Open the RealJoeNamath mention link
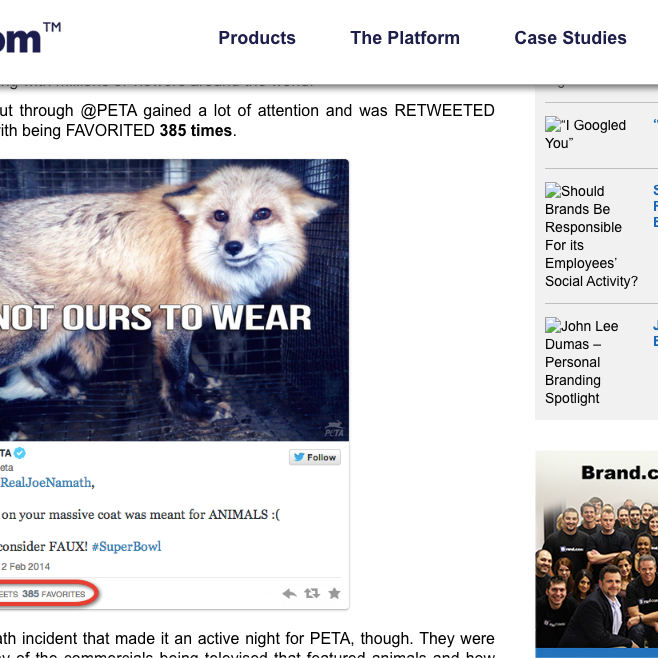 45,483
